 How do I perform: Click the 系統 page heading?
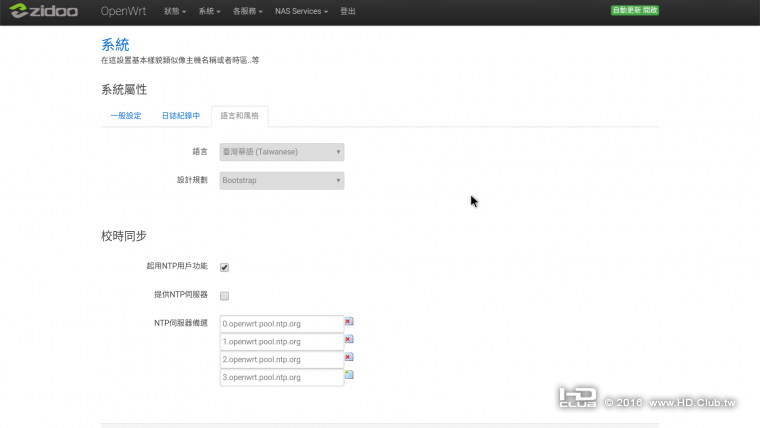pos(115,45)
